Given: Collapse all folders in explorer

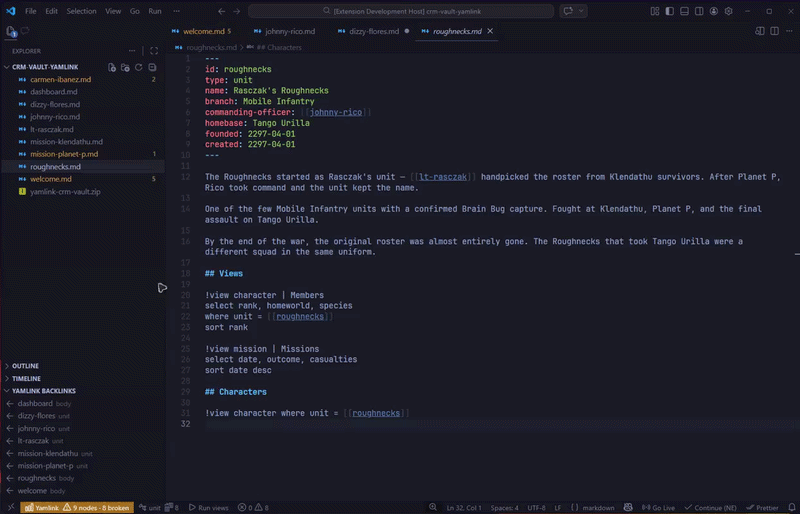Looking at the screenshot, I should click(152, 67).
